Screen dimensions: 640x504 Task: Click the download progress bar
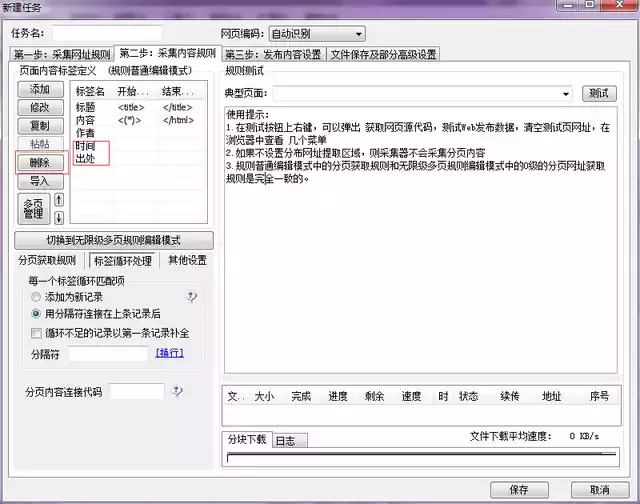pyautogui.click(x=421, y=457)
